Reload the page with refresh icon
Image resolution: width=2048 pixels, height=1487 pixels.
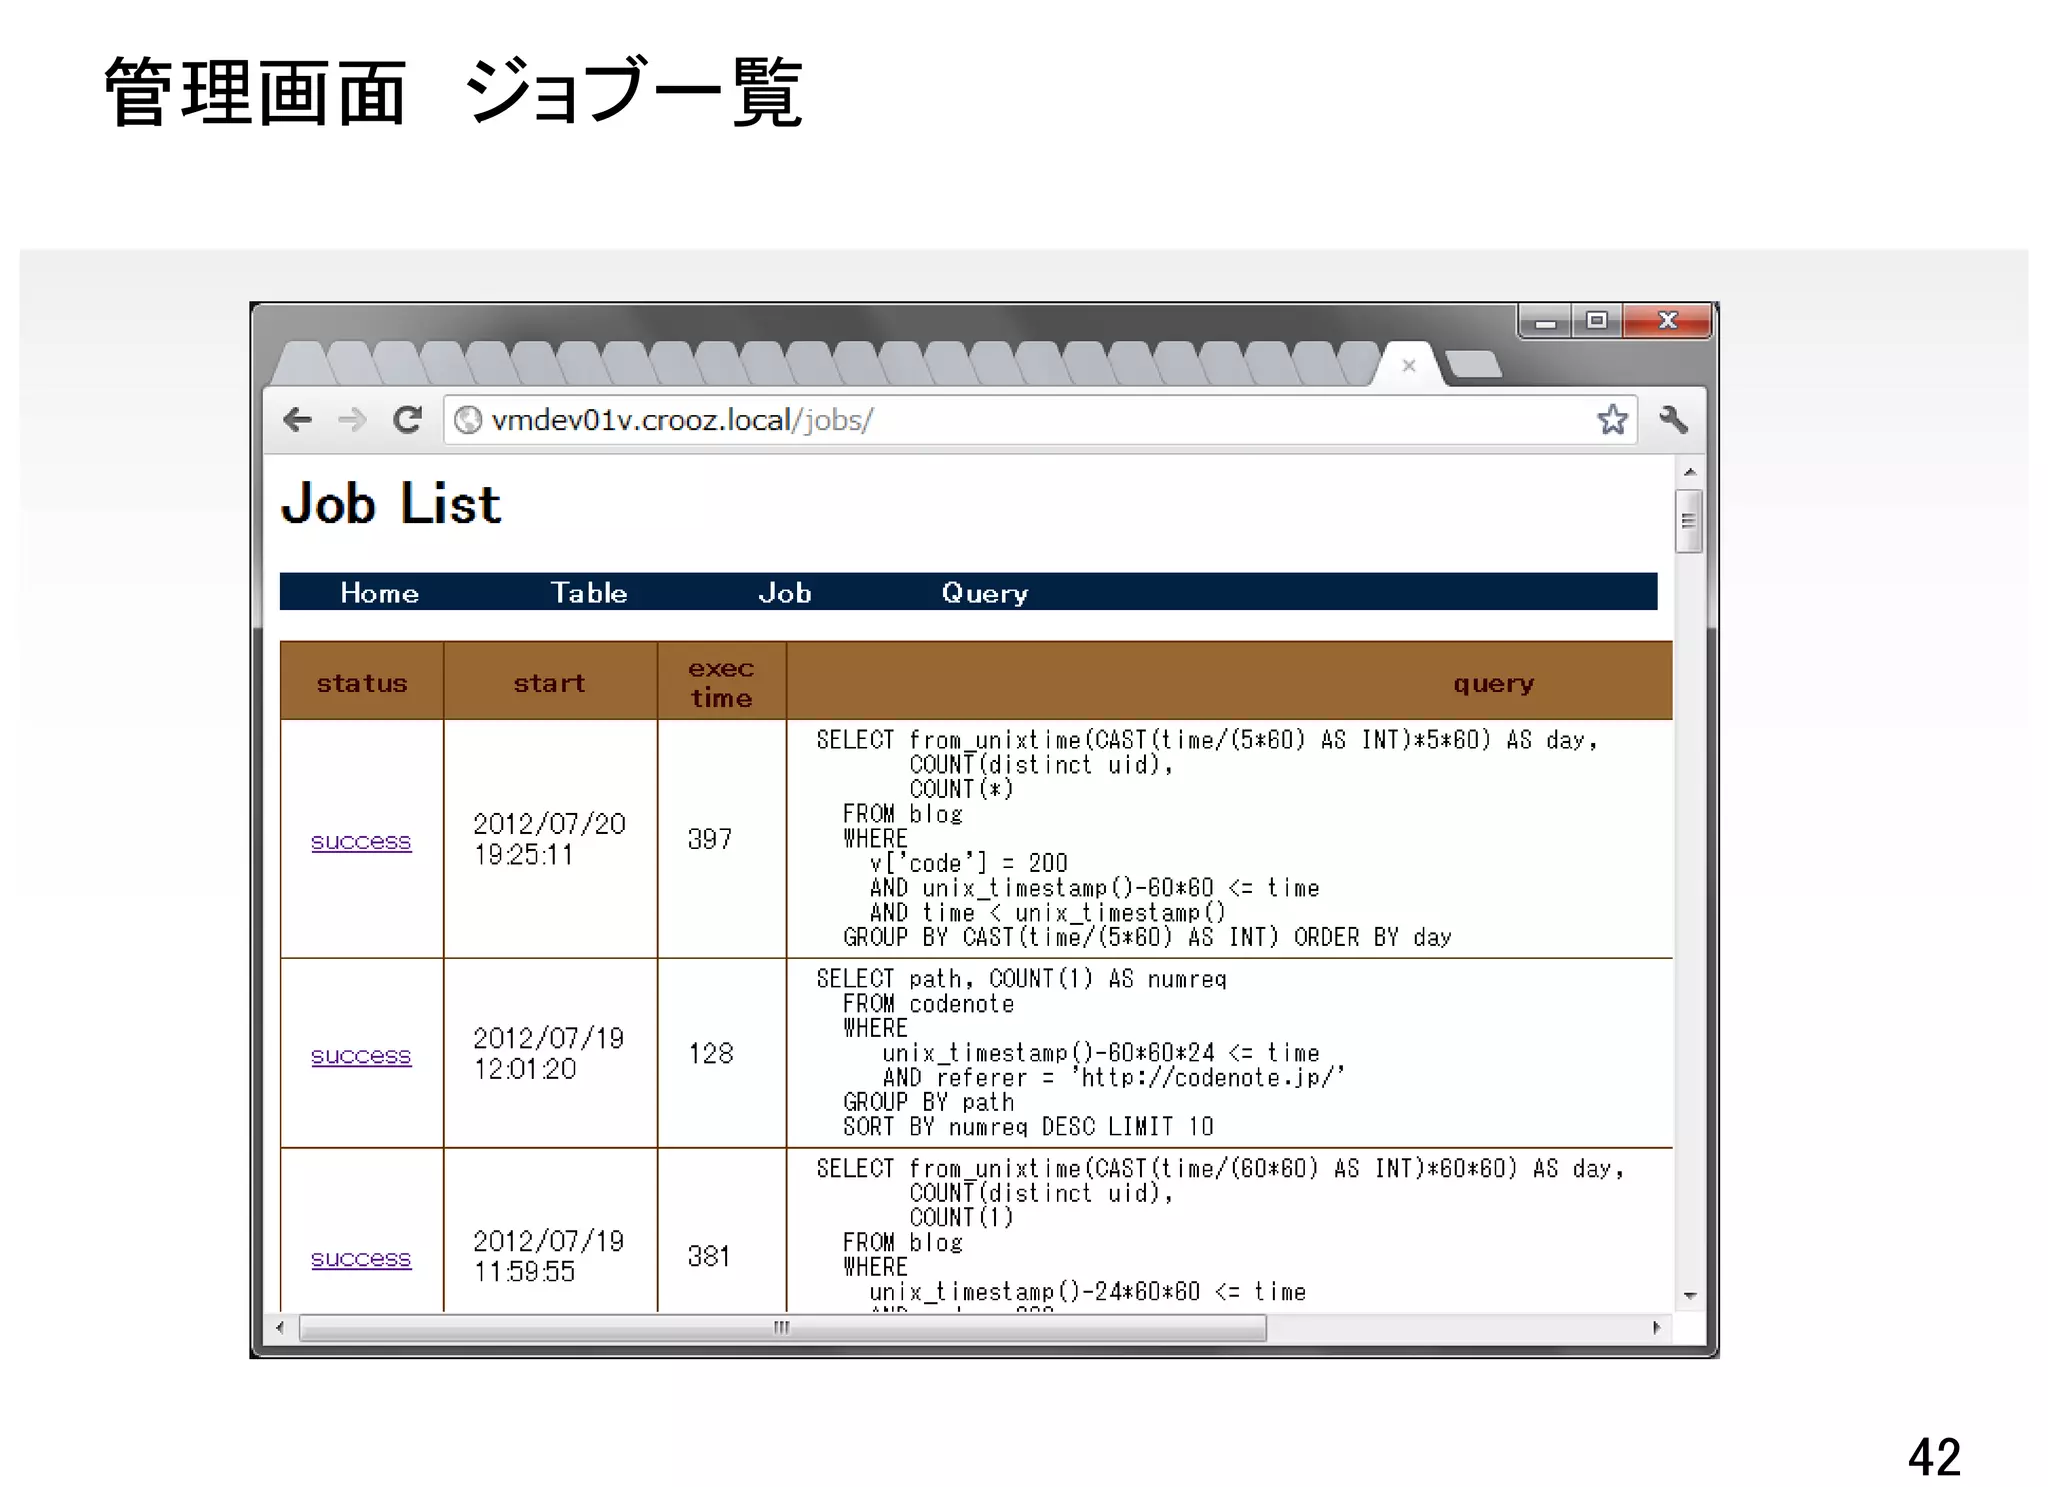pyautogui.click(x=407, y=419)
